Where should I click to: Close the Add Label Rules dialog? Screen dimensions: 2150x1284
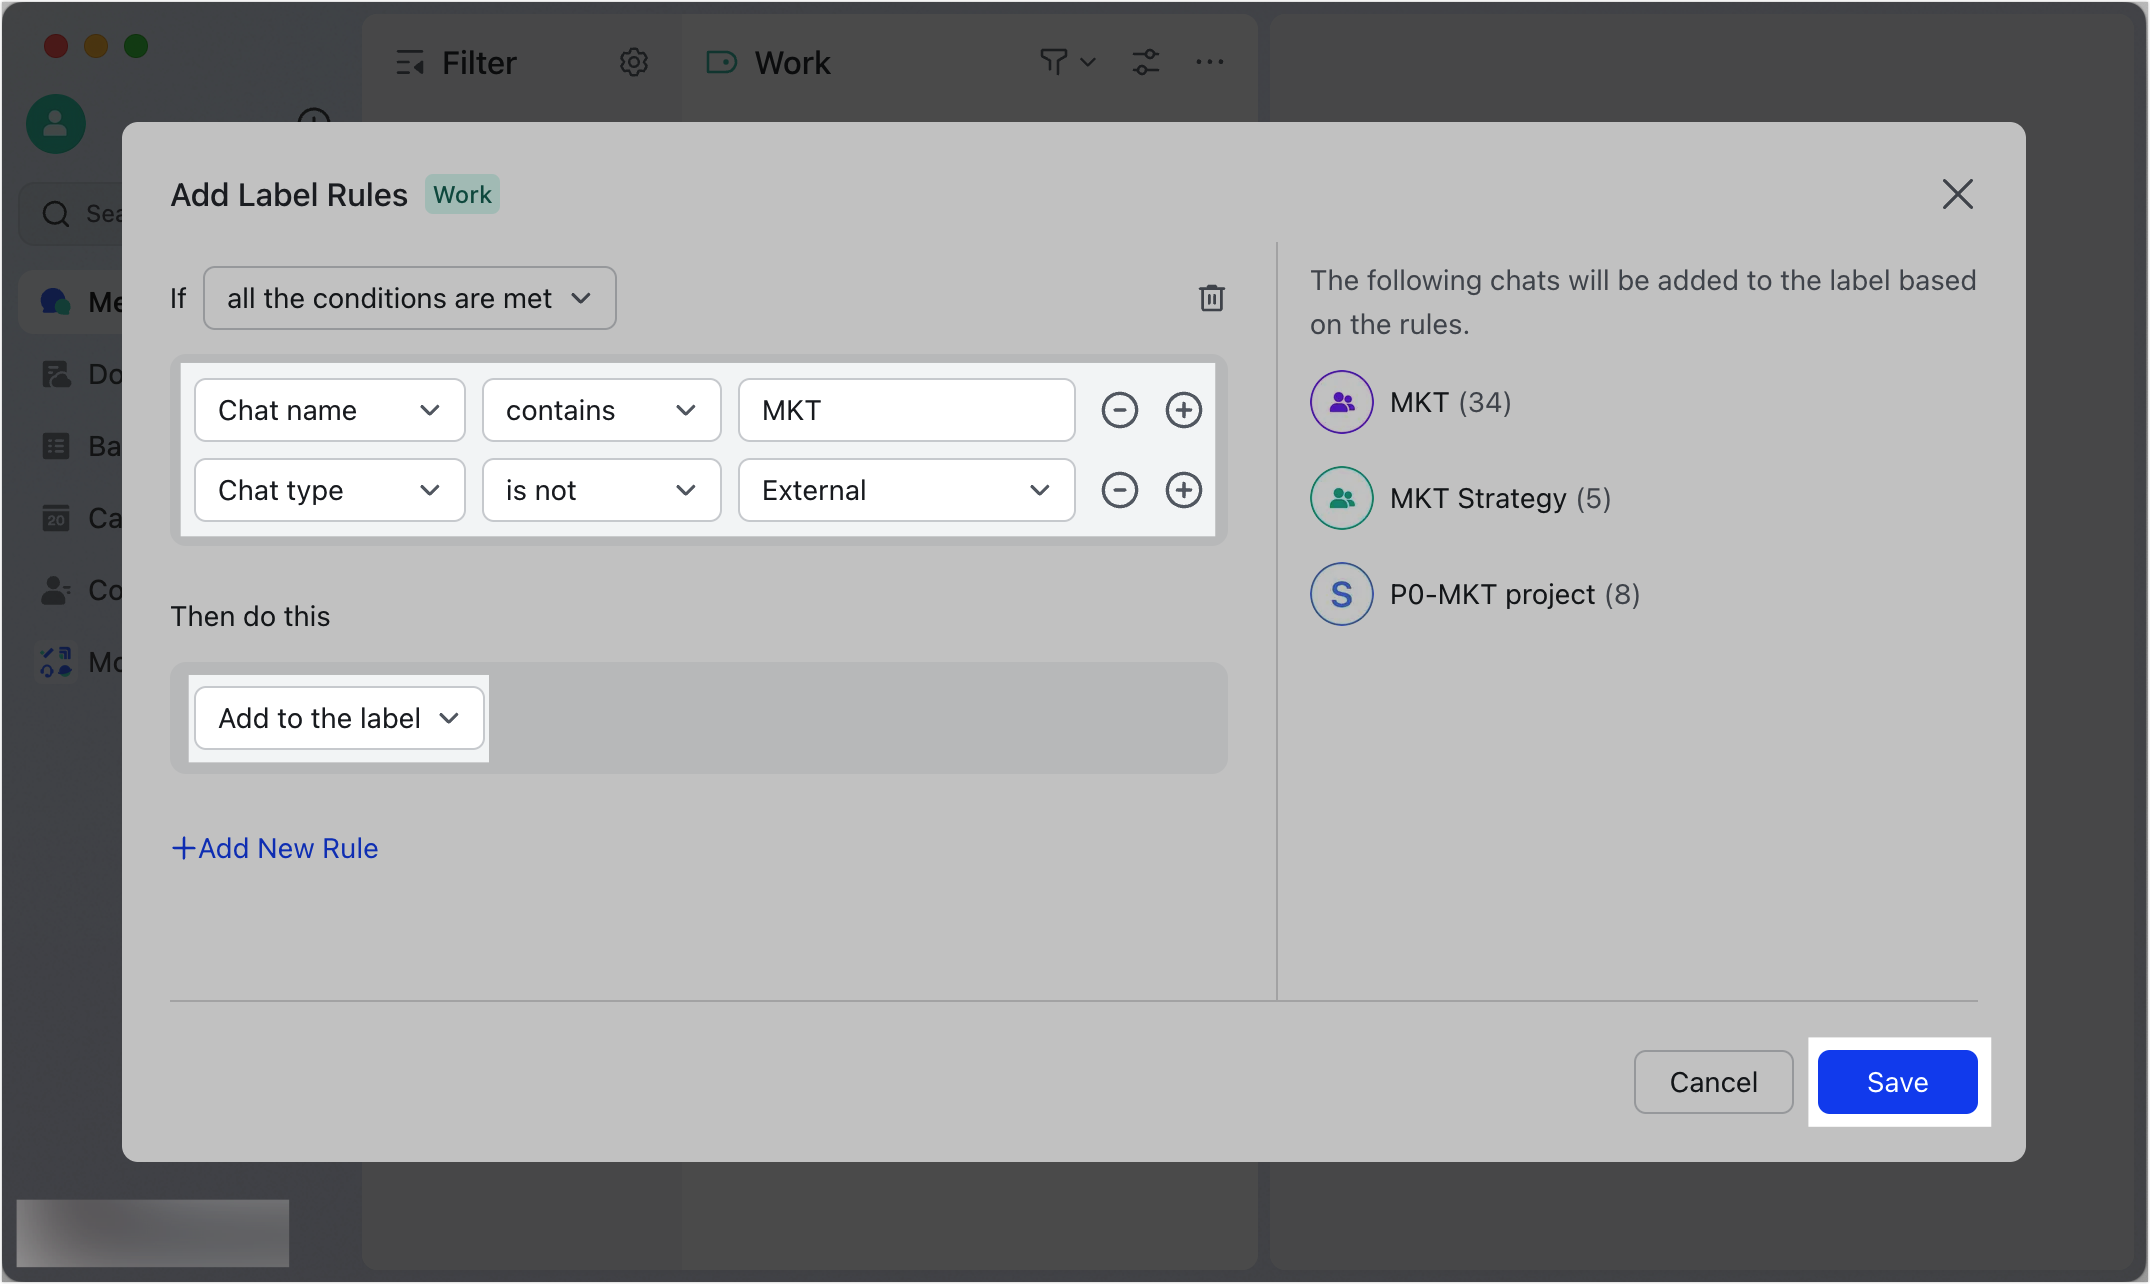click(1957, 194)
